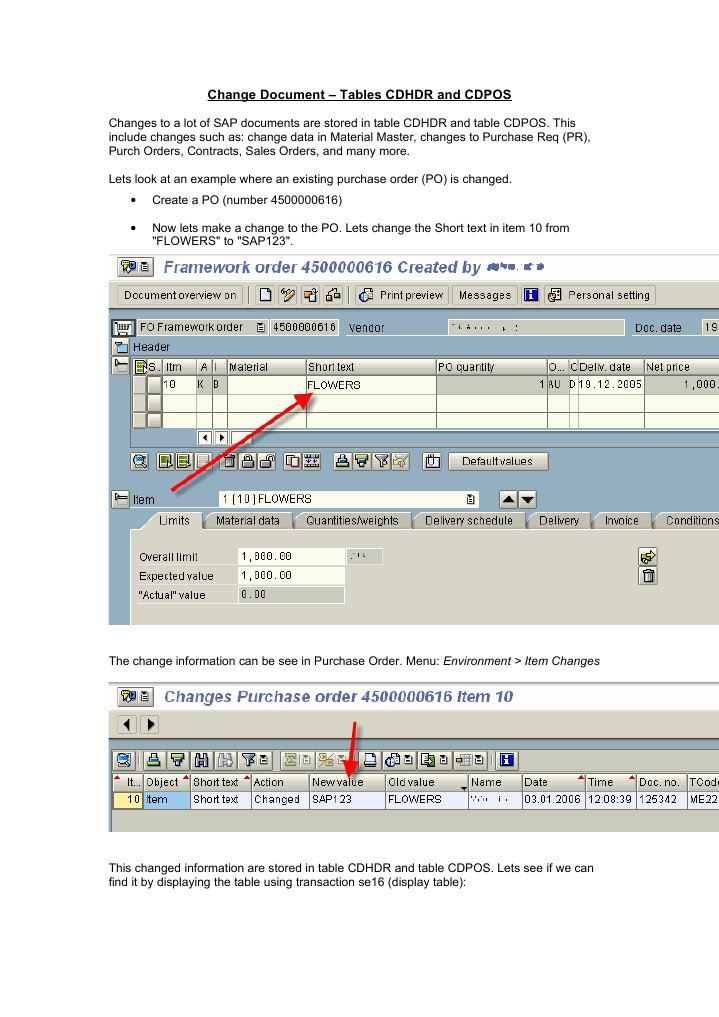The image size is (719, 1017).
Task: Click the back arrow in Changes window
Action: point(127,724)
